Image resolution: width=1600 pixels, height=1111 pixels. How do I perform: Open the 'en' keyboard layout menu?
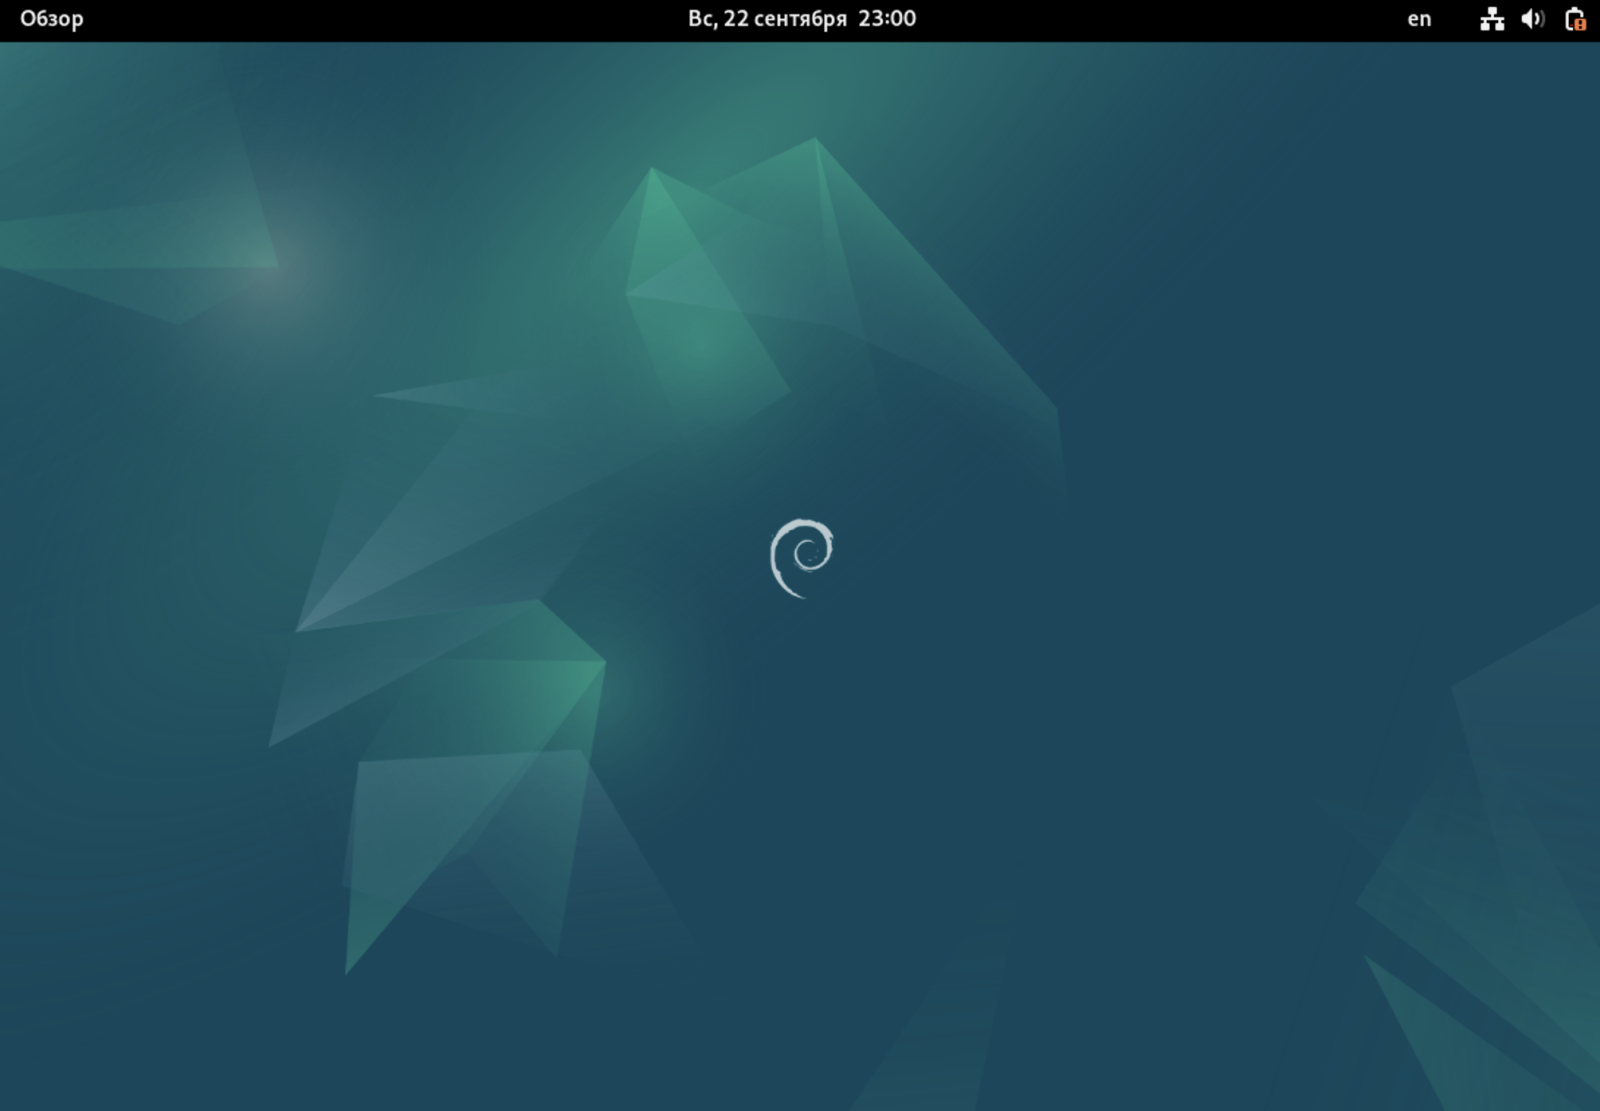tap(1419, 19)
